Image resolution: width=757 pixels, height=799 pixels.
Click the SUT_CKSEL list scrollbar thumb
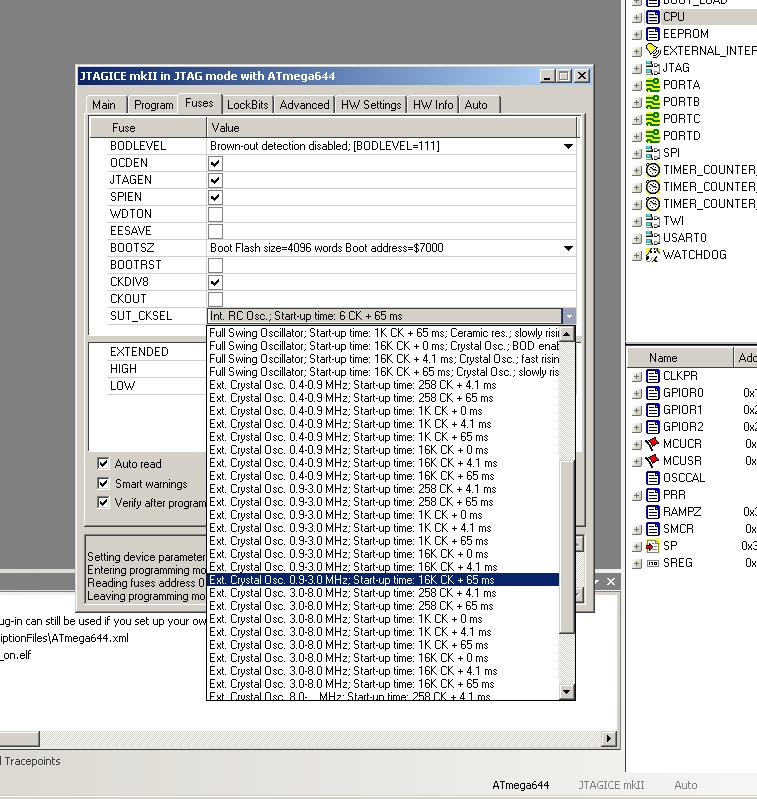click(567, 546)
